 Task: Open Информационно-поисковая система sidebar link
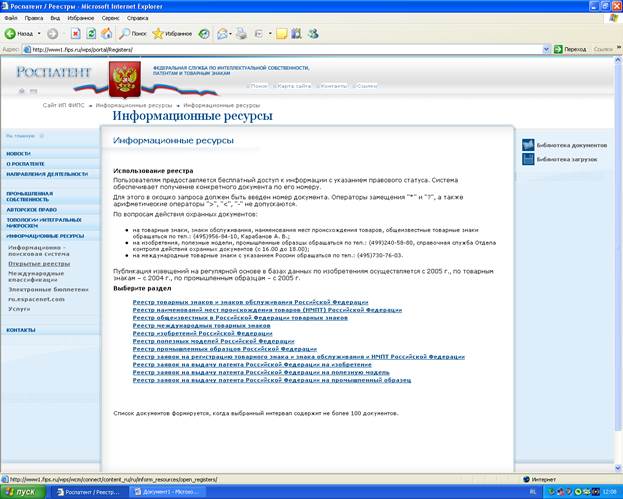point(39,251)
